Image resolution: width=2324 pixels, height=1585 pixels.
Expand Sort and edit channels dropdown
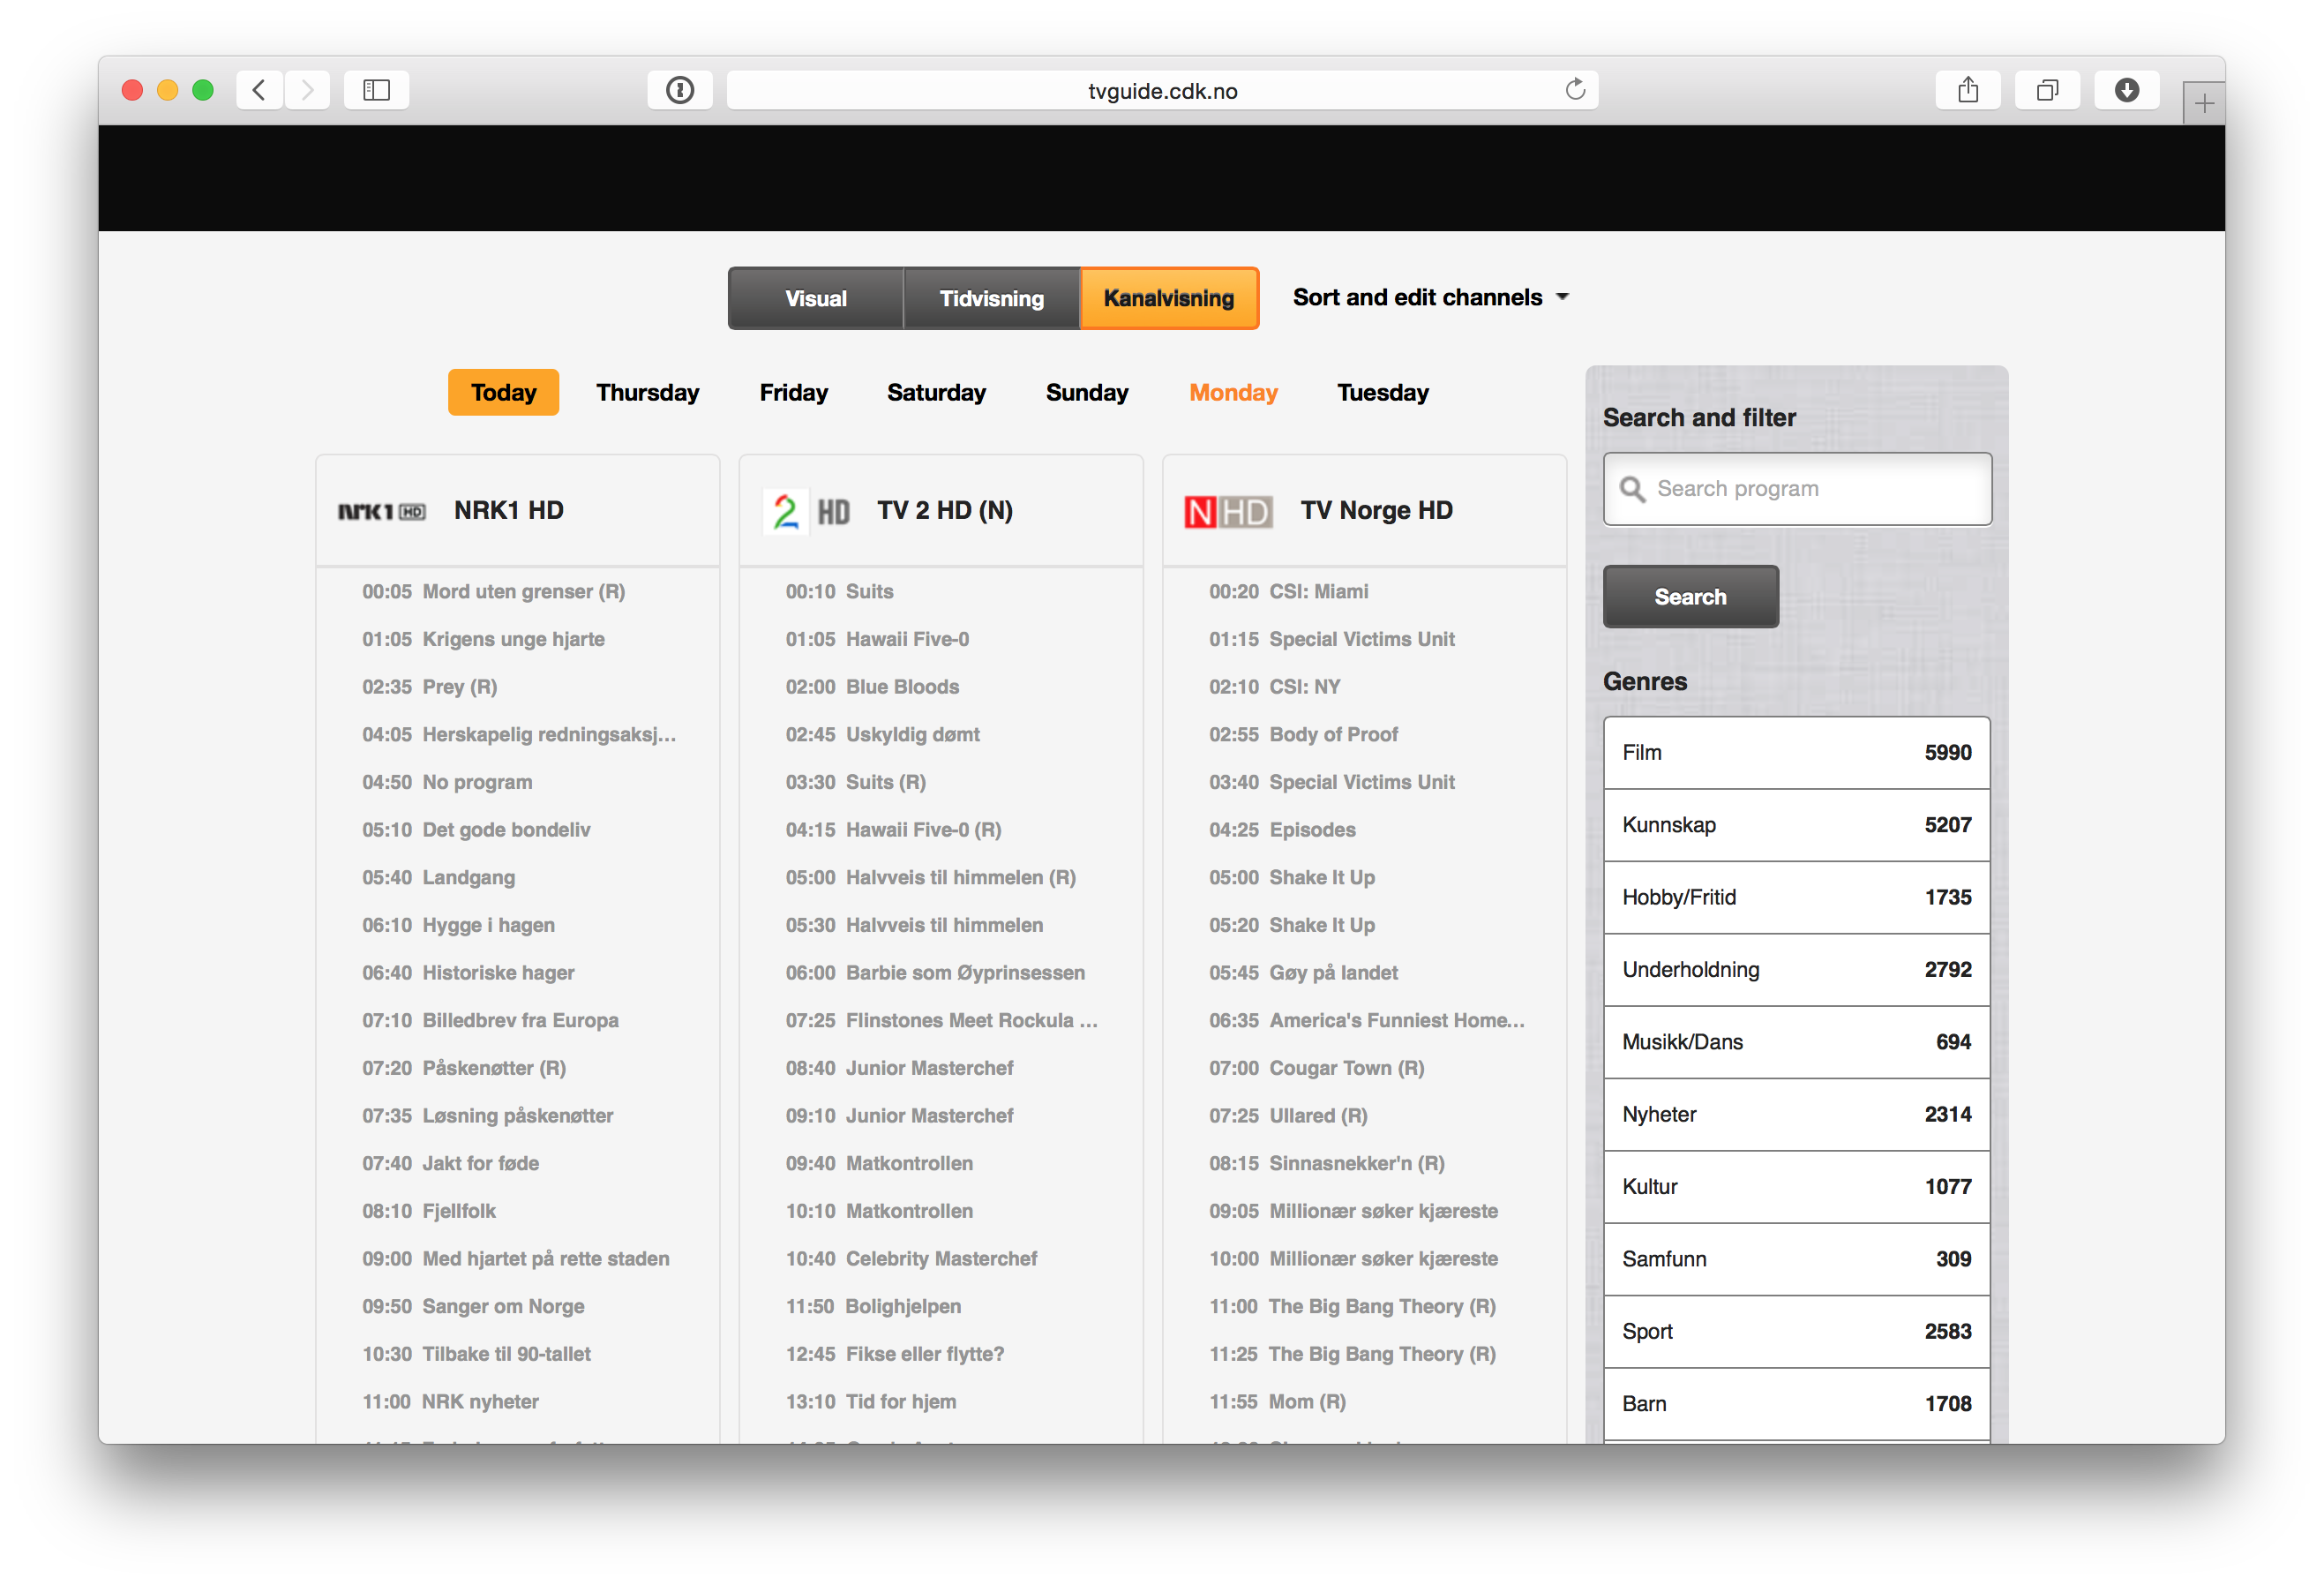[1430, 297]
